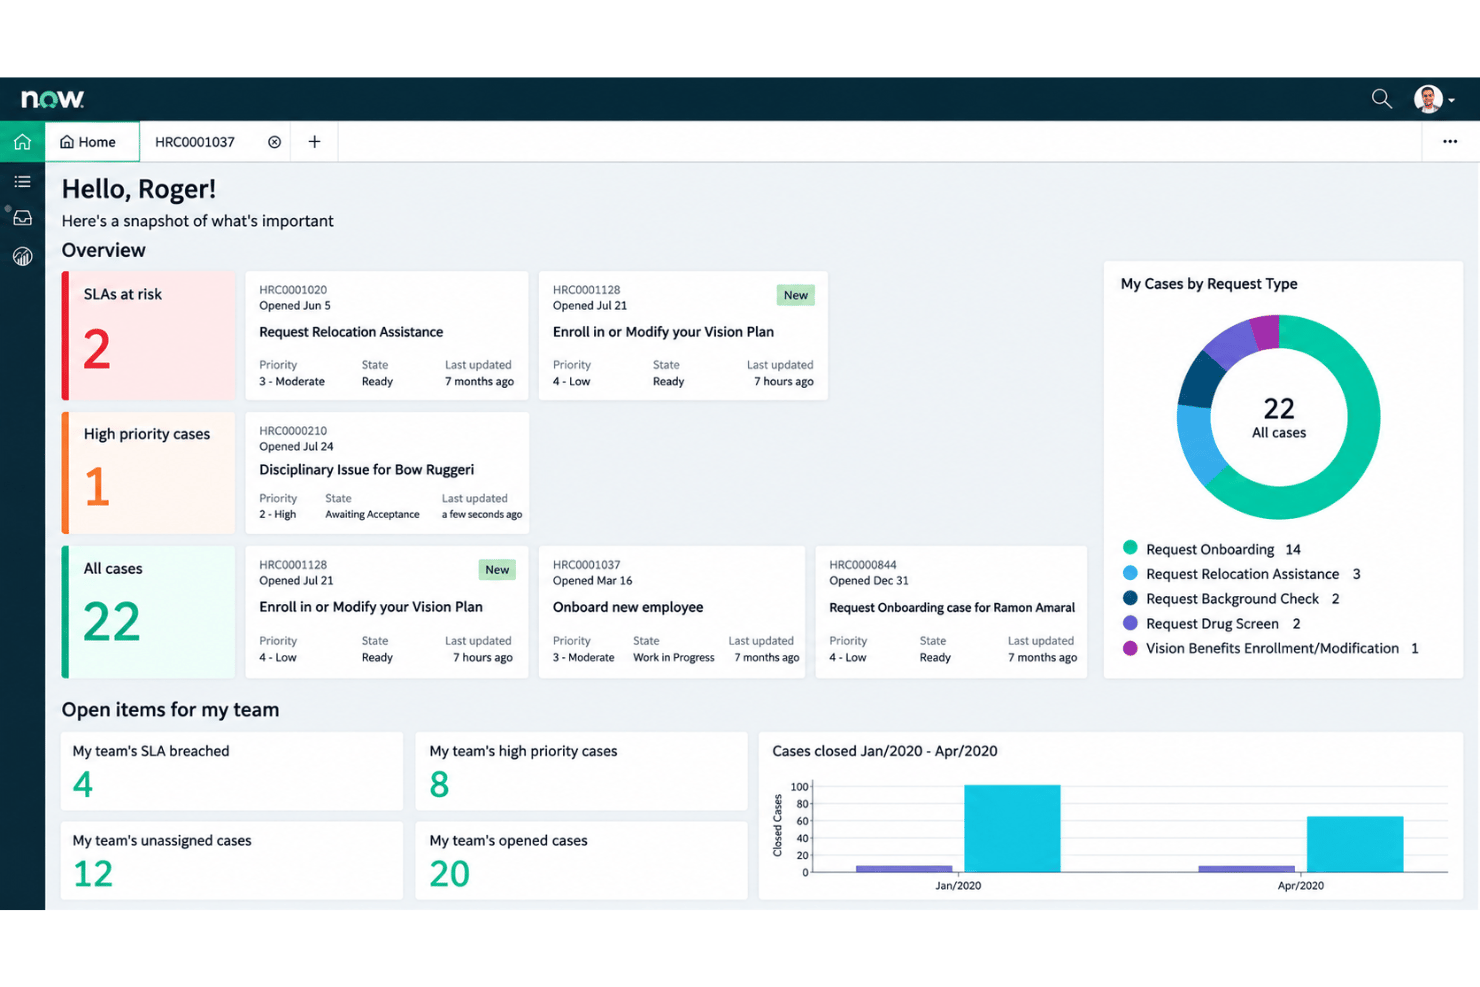Open My team's unassigned cases tile

tap(232, 860)
